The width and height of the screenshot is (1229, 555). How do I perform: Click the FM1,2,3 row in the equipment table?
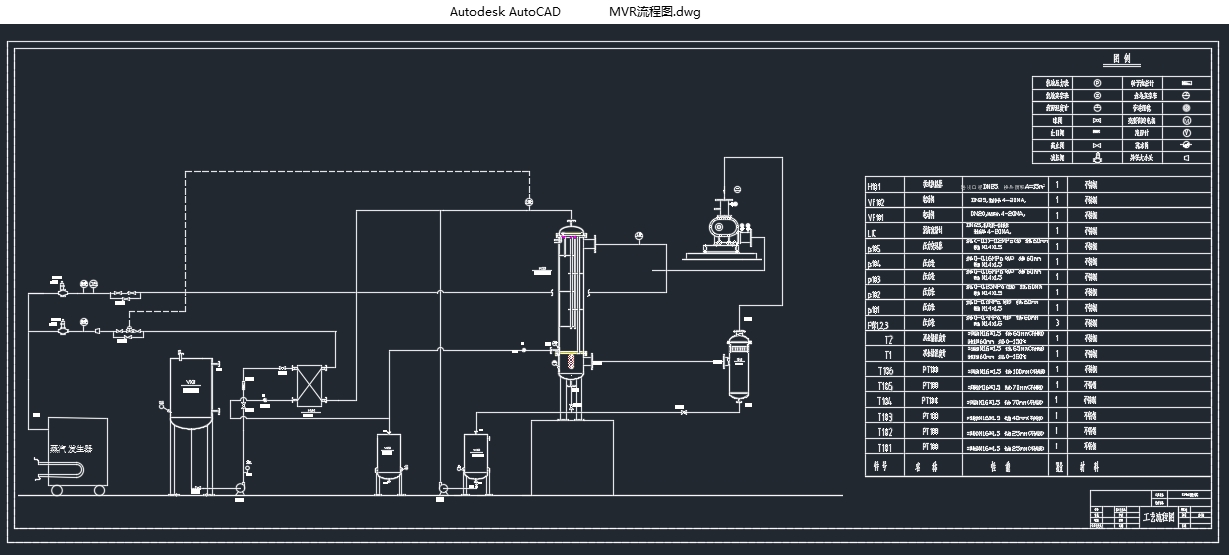(x=878, y=324)
